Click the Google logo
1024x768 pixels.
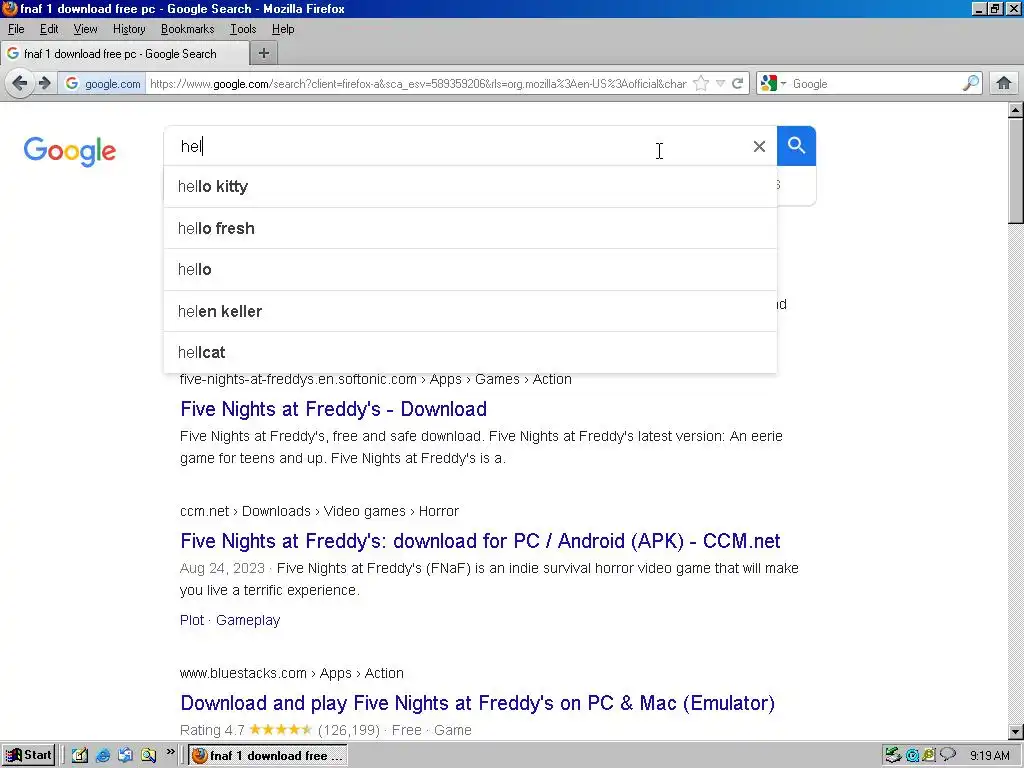[70, 152]
